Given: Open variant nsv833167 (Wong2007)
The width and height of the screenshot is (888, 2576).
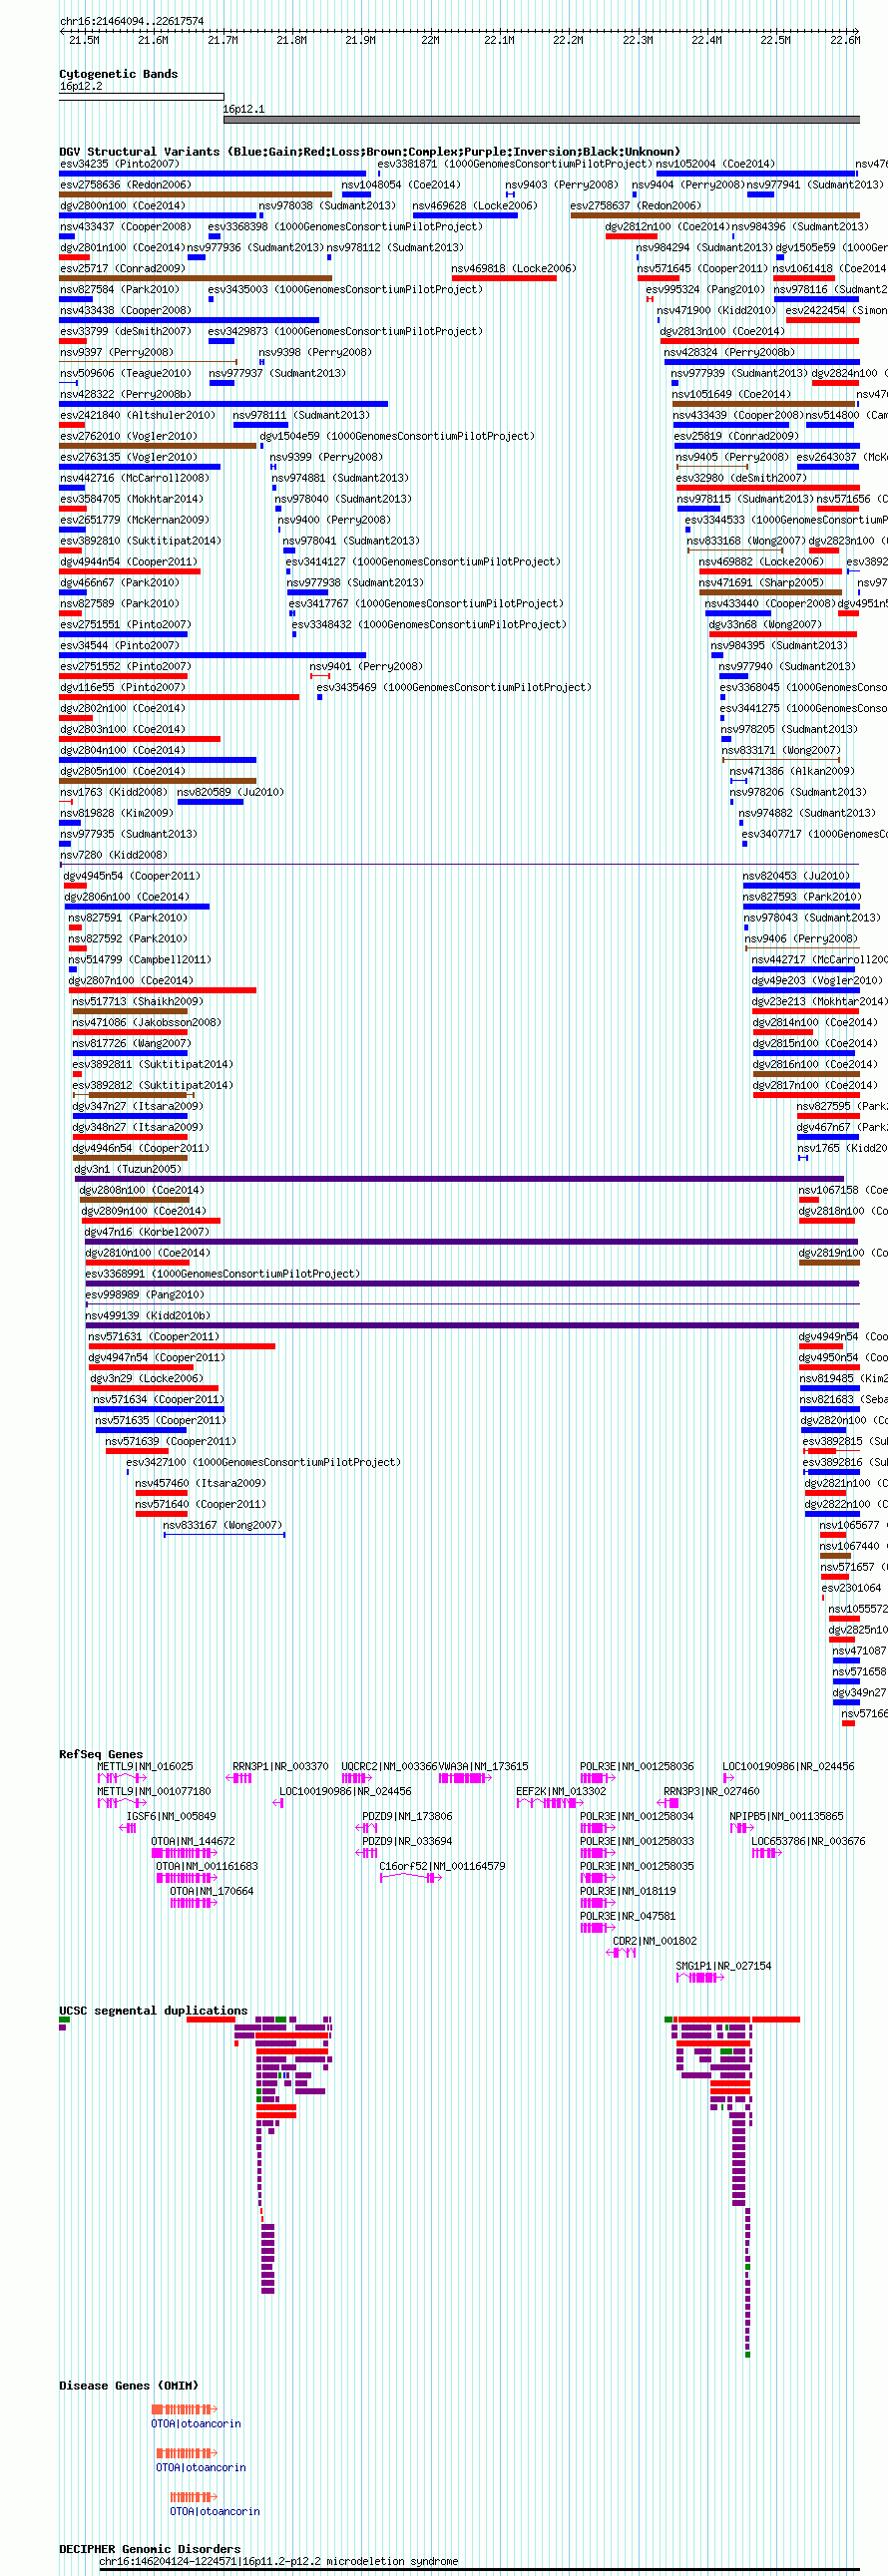Looking at the screenshot, I should [x=222, y=1527].
